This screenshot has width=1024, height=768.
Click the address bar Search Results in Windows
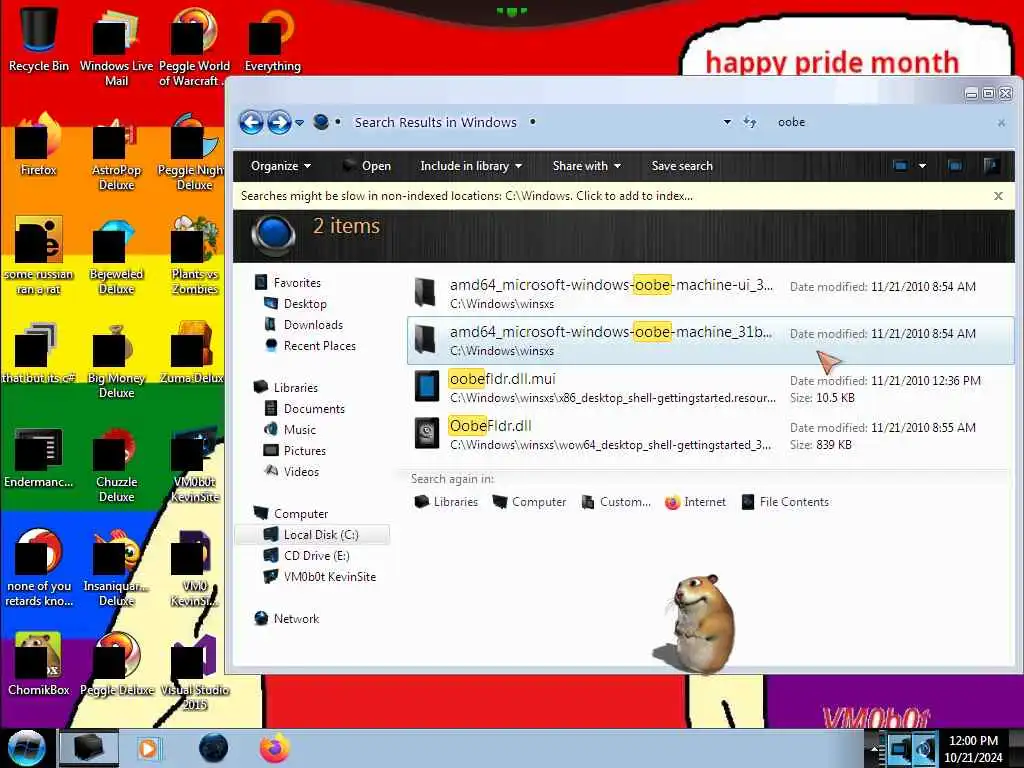point(436,122)
